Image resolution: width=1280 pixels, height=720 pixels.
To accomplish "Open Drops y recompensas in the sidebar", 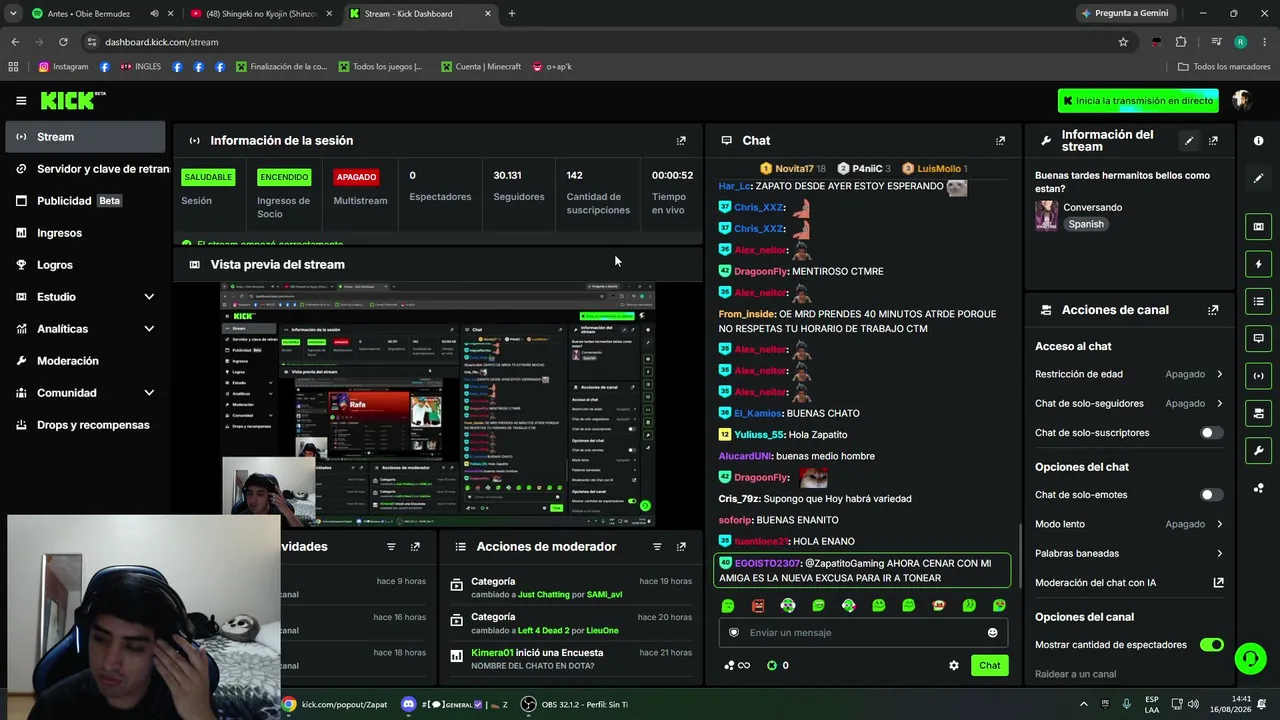I will coord(85,425).
